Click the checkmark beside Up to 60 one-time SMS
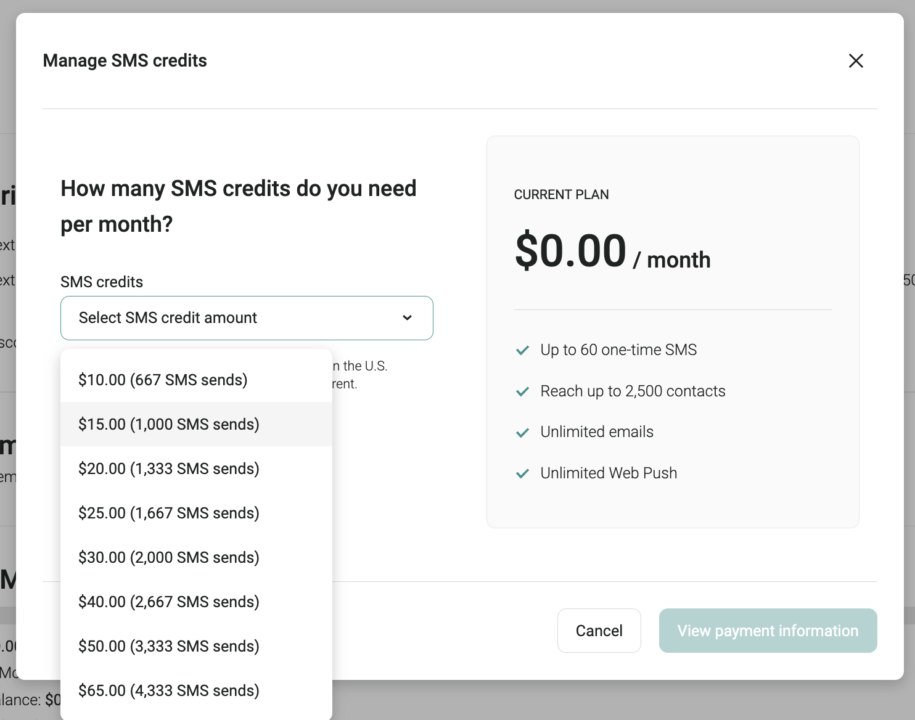Viewport: 915px width, 720px height. (522, 350)
